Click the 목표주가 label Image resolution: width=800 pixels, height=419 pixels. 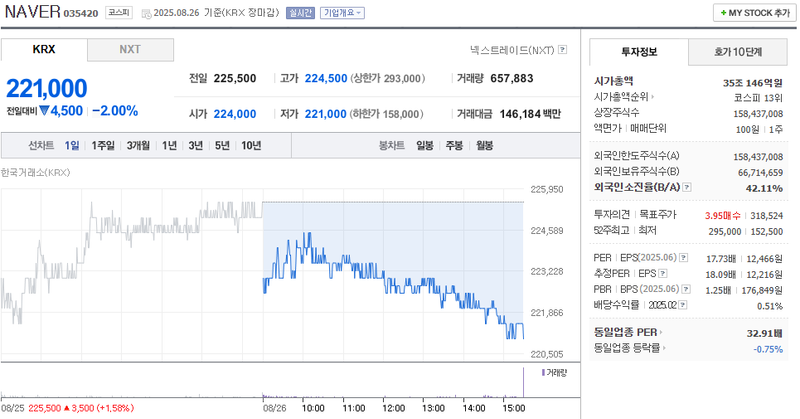click(x=658, y=215)
